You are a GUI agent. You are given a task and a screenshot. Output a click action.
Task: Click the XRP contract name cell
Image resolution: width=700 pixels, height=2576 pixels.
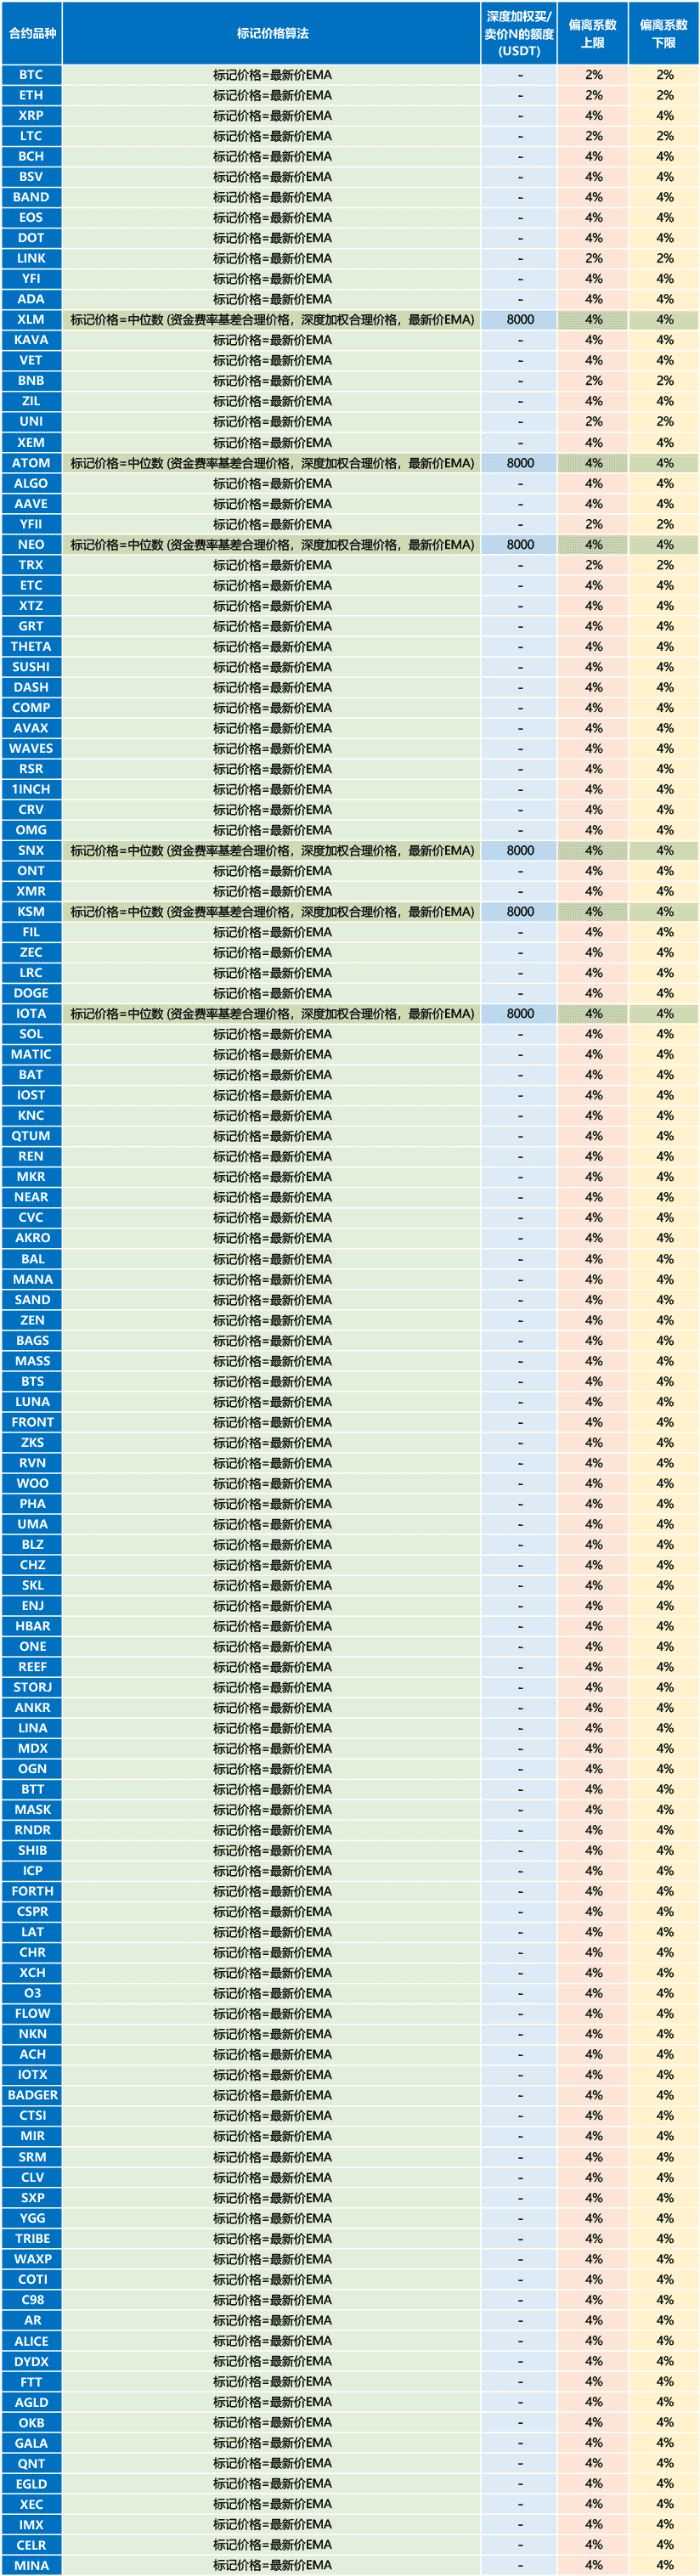(31, 116)
